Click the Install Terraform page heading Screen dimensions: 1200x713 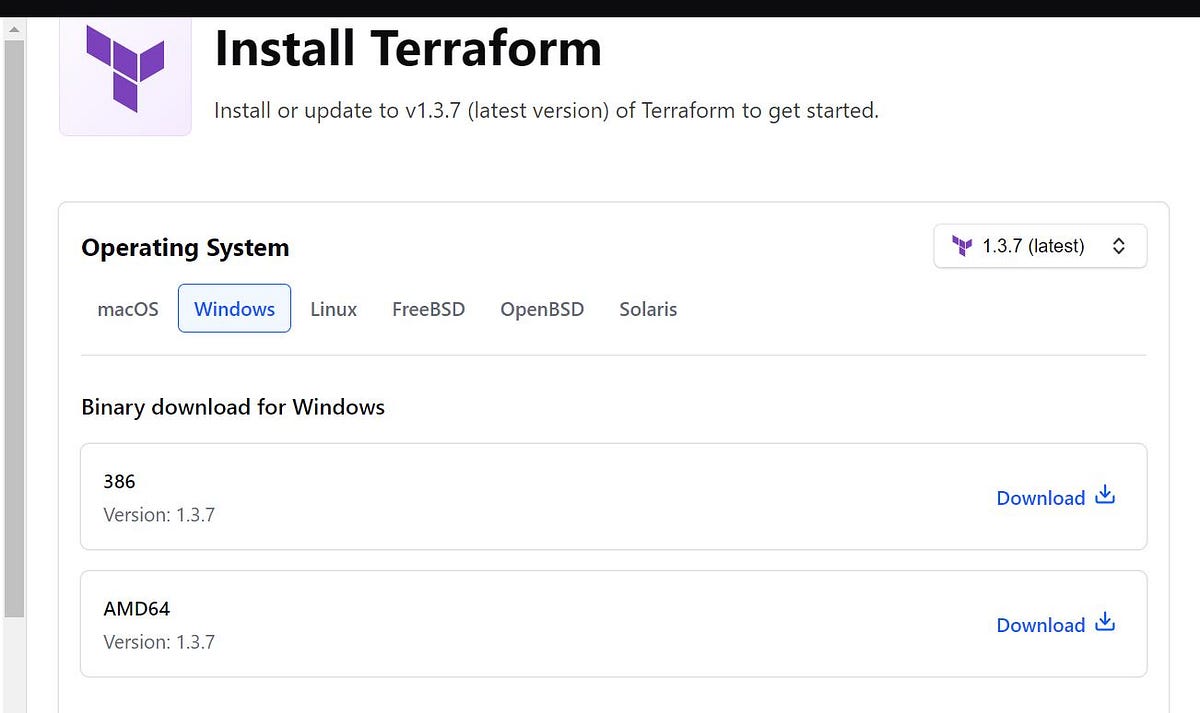(x=407, y=47)
